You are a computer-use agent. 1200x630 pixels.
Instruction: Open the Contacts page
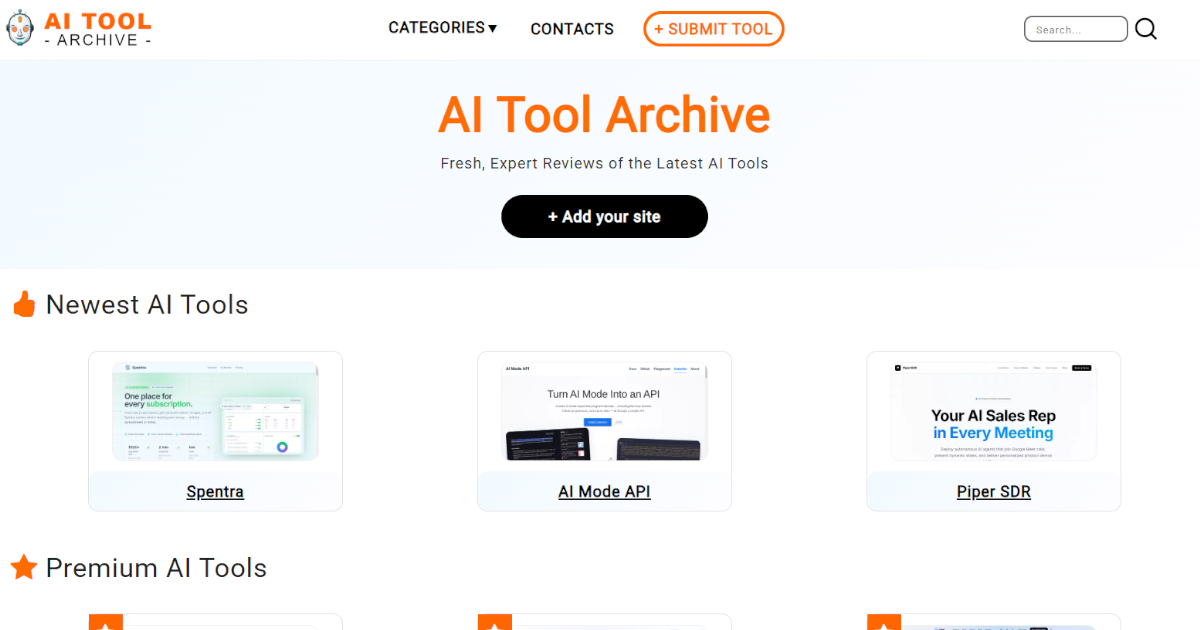click(571, 29)
